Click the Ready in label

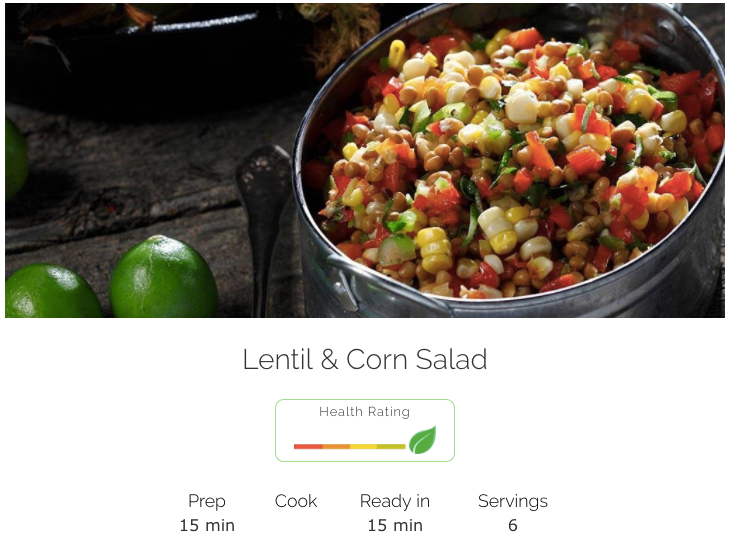tap(395, 501)
